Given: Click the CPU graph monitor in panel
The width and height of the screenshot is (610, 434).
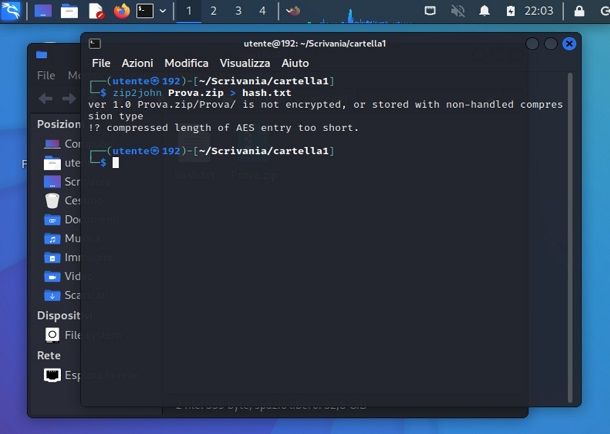Looking at the screenshot, I should pyautogui.click(x=360, y=14).
